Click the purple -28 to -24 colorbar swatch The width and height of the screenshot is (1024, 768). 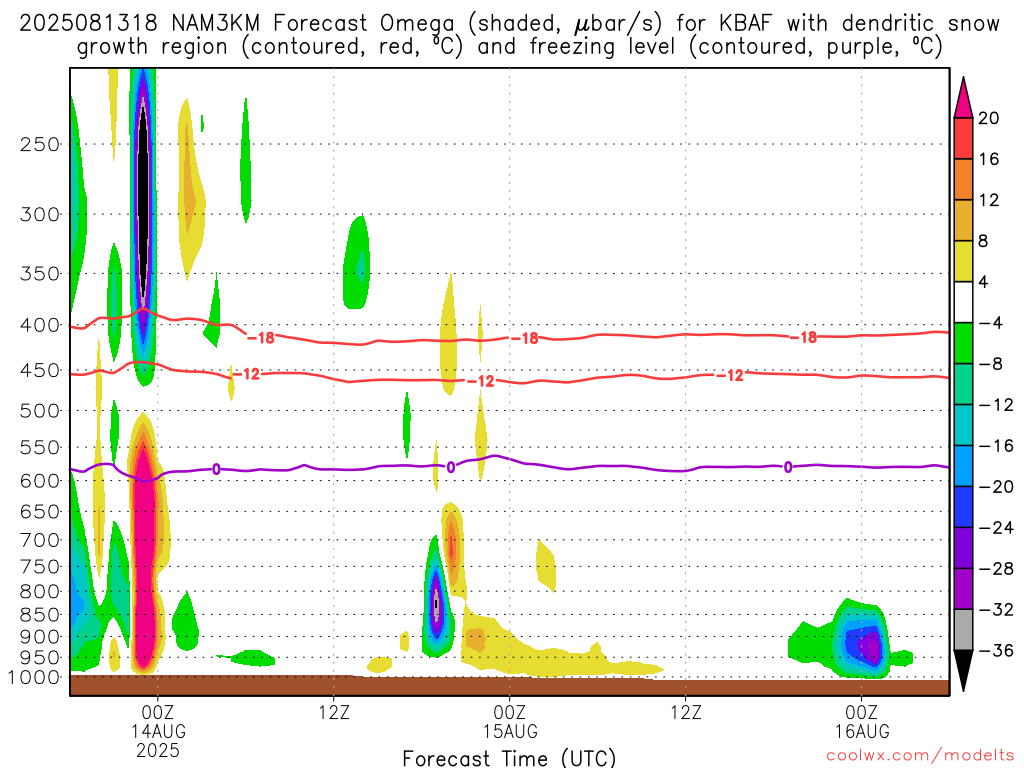963,548
